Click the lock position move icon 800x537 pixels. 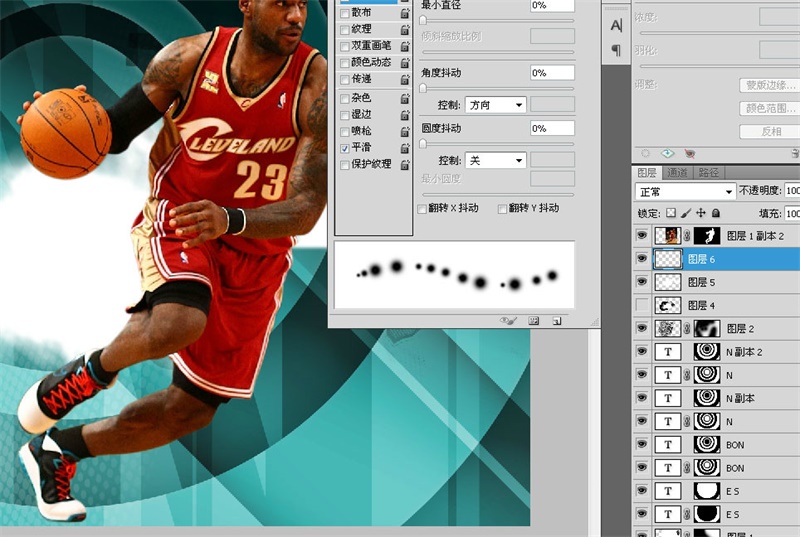click(x=701, y=213)
